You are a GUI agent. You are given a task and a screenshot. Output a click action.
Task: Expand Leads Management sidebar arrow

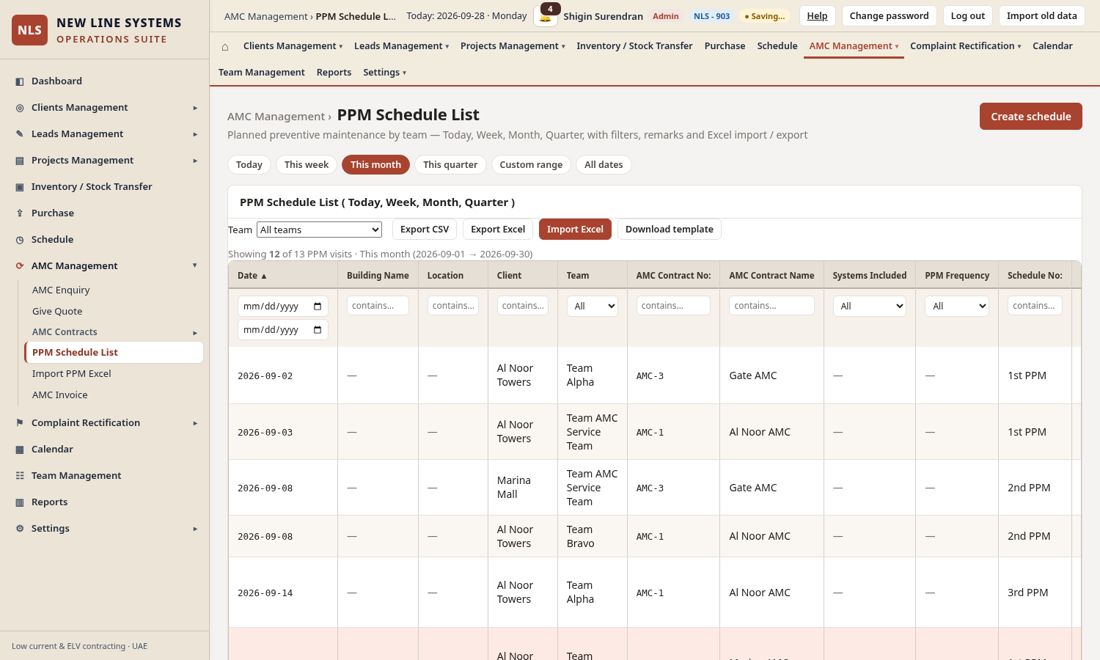tap(195, 134)
